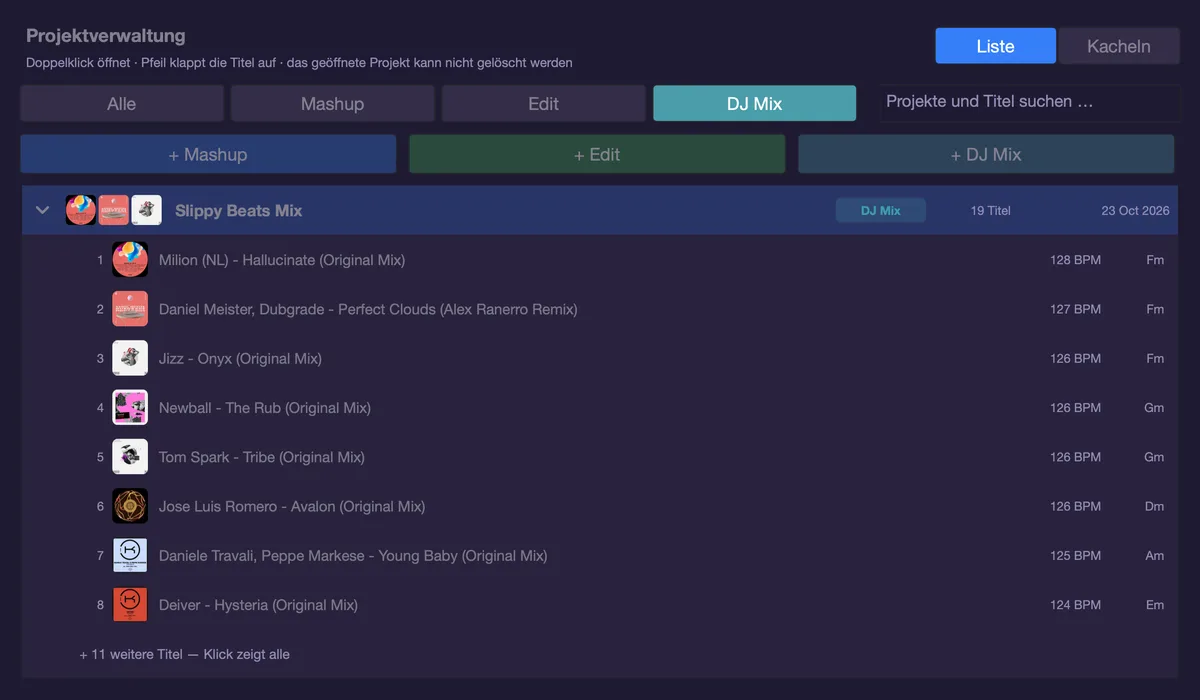Click the Young Baby track artwork

130,556
